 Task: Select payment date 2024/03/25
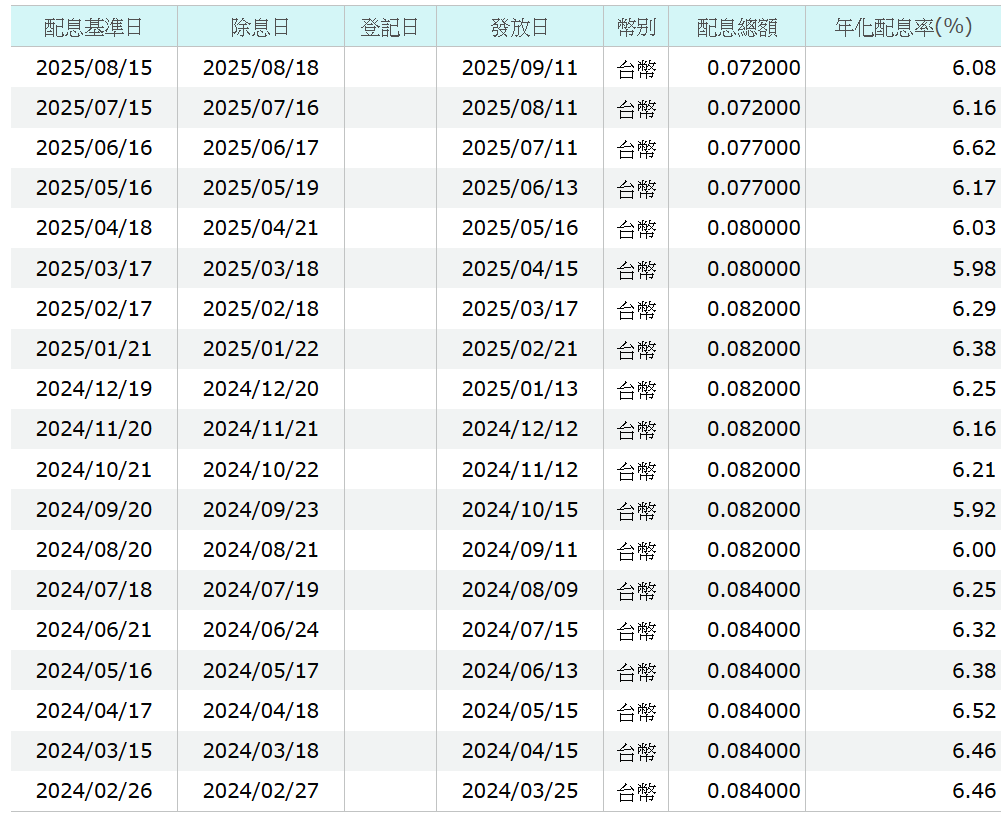pos(520,791)
